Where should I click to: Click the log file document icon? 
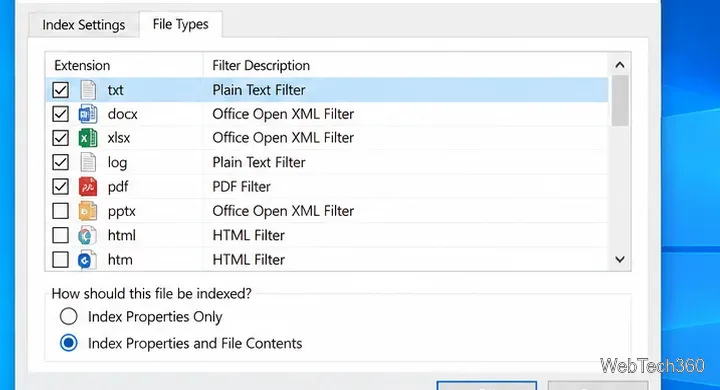pyautogui.click(x=88, y=162)
